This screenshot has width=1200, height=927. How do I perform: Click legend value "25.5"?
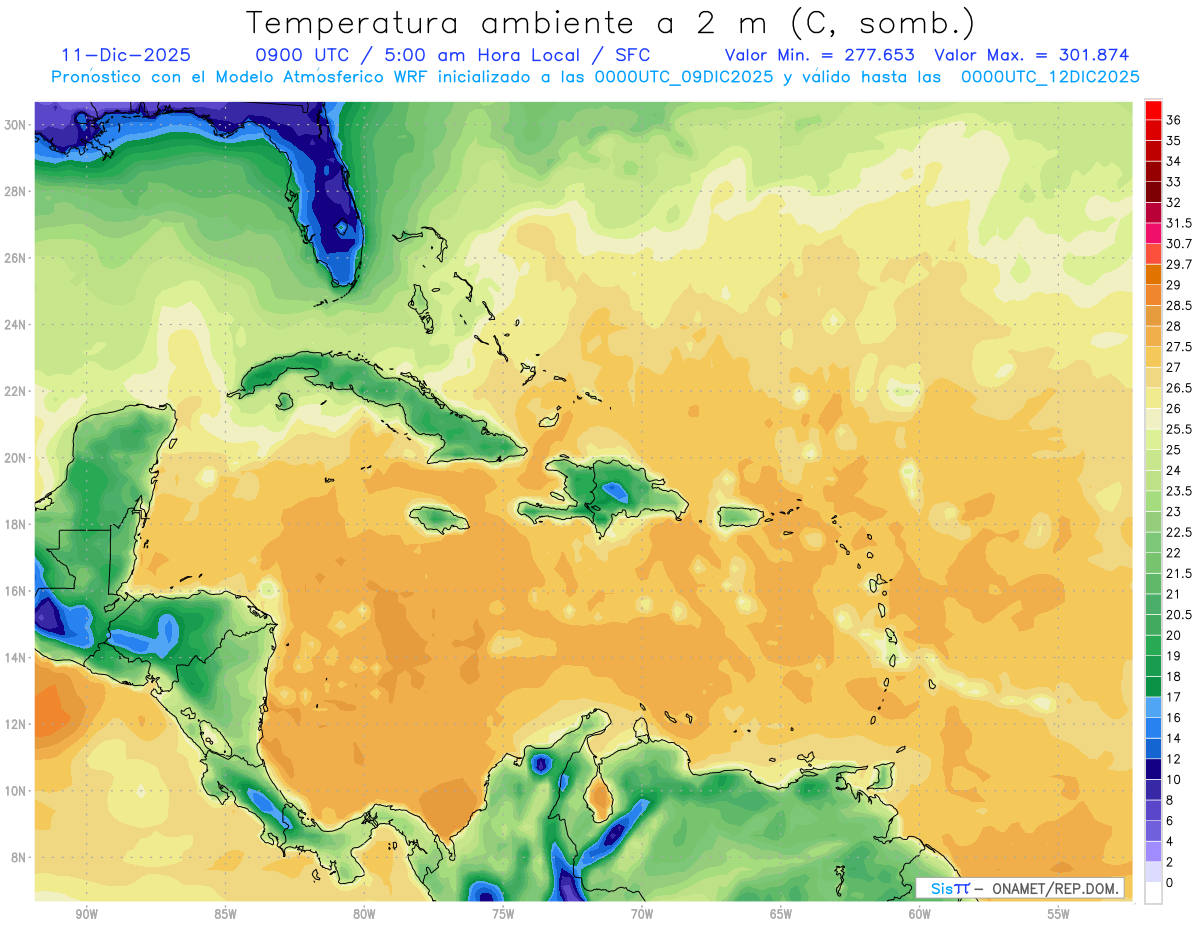(x=1179, y=429)
